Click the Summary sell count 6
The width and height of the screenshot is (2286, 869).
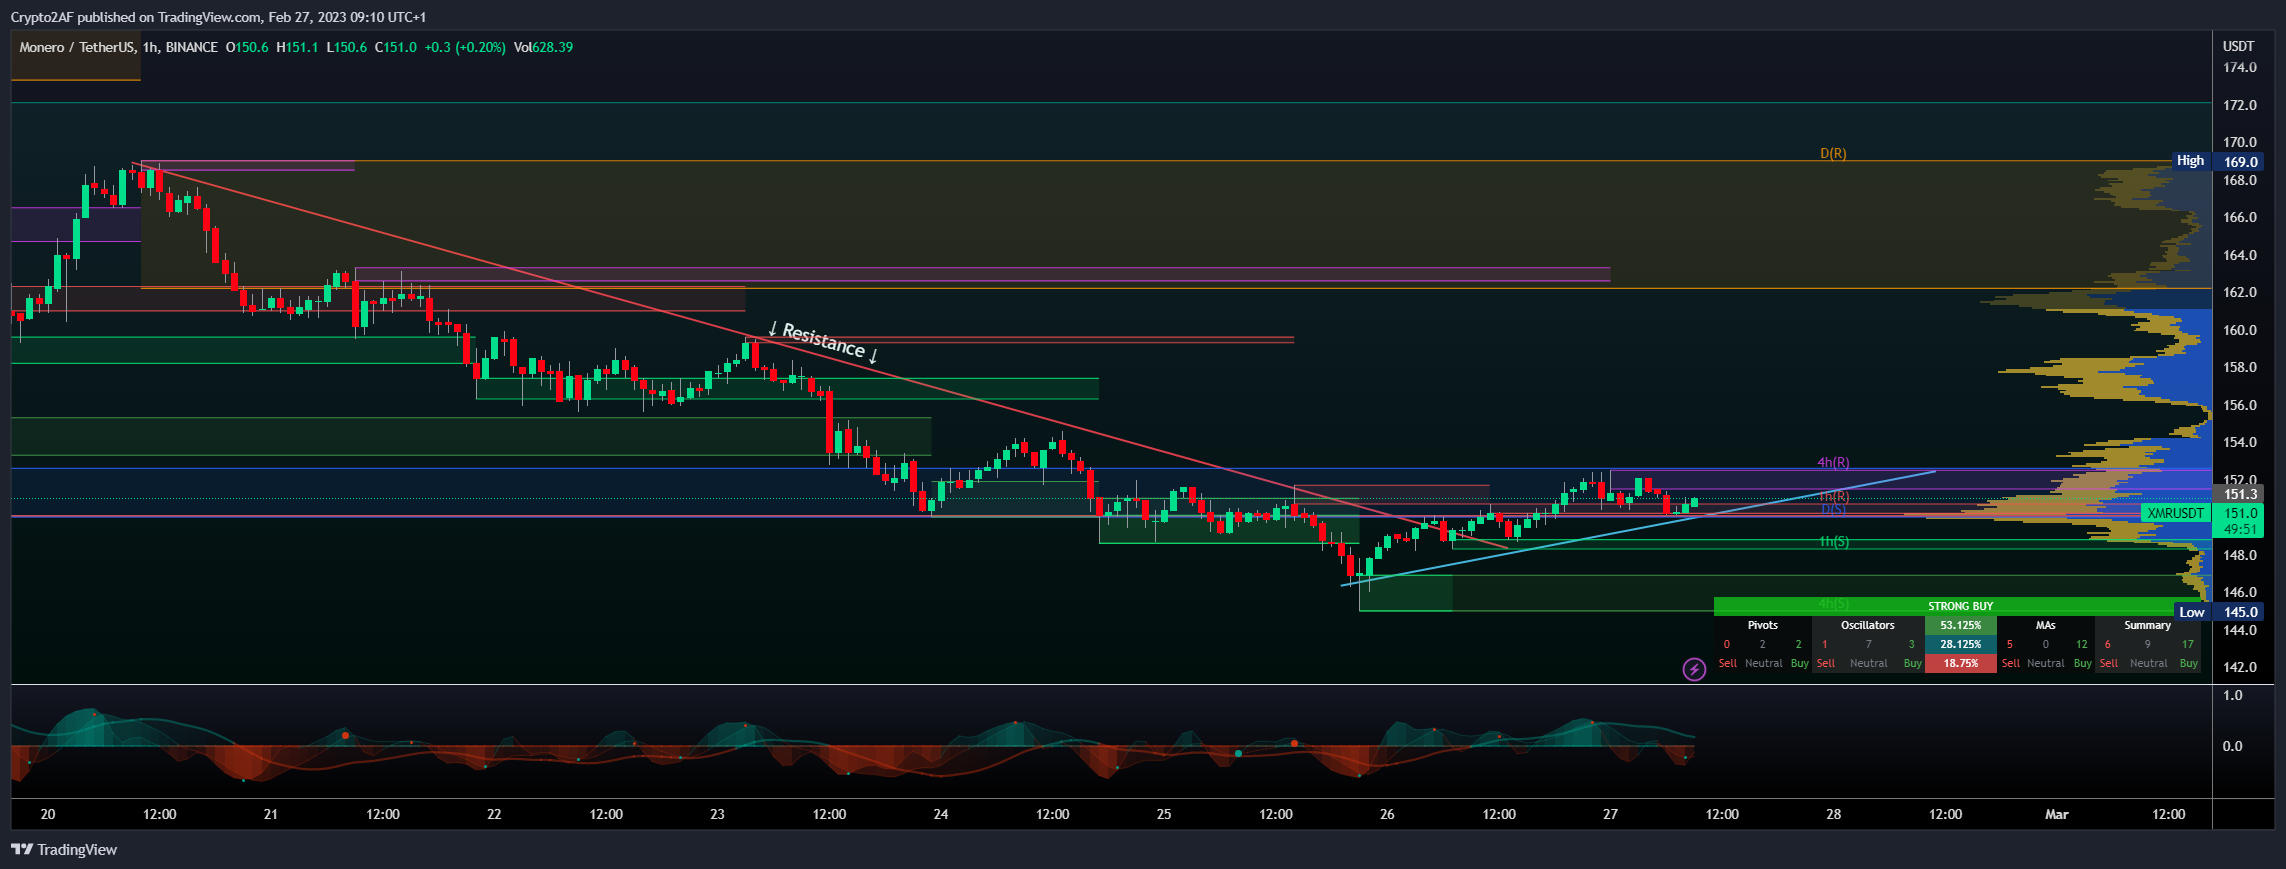pyautogui.click(x=2108, y=644)
